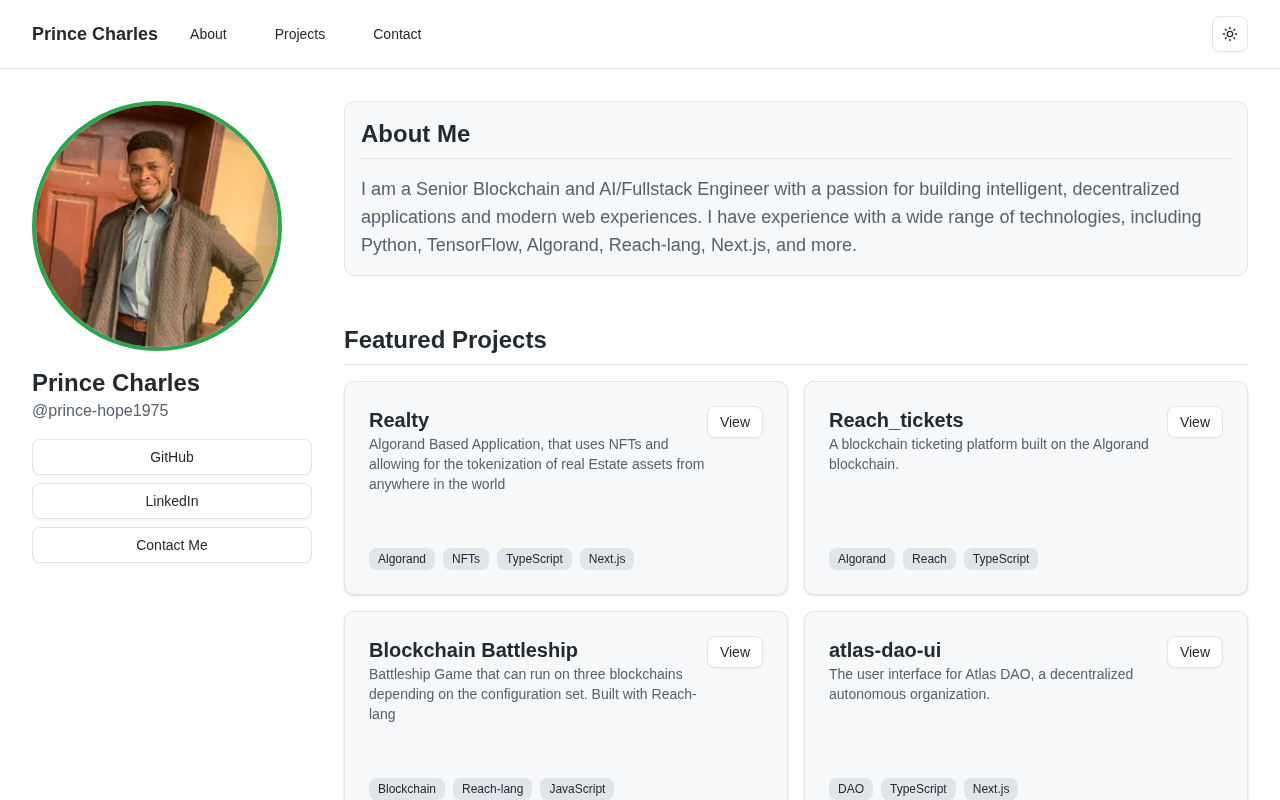Click the Prince Charles site title
Screen dimensions: 1280x800
coord(95,34)
